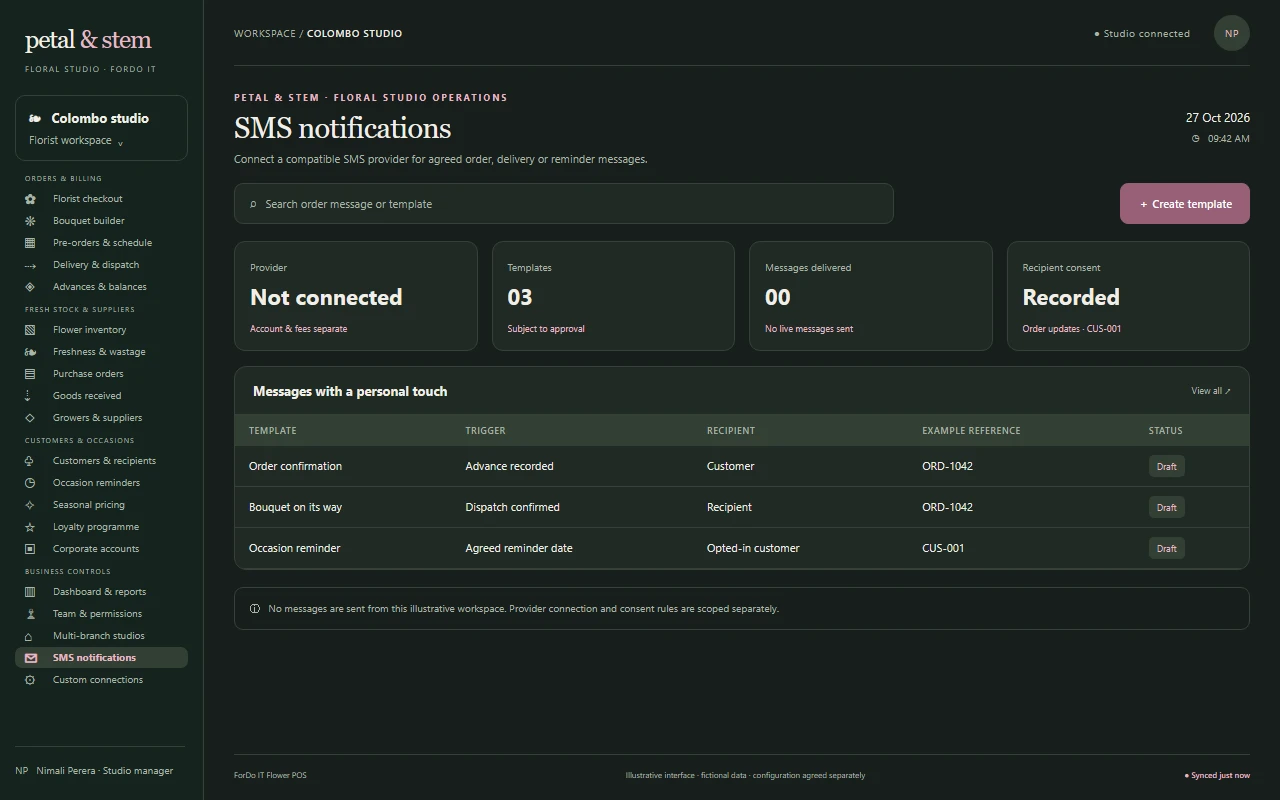Expand View all messages list
The height and width of the screenshot is (800, 1280).
click(1211, 391)
